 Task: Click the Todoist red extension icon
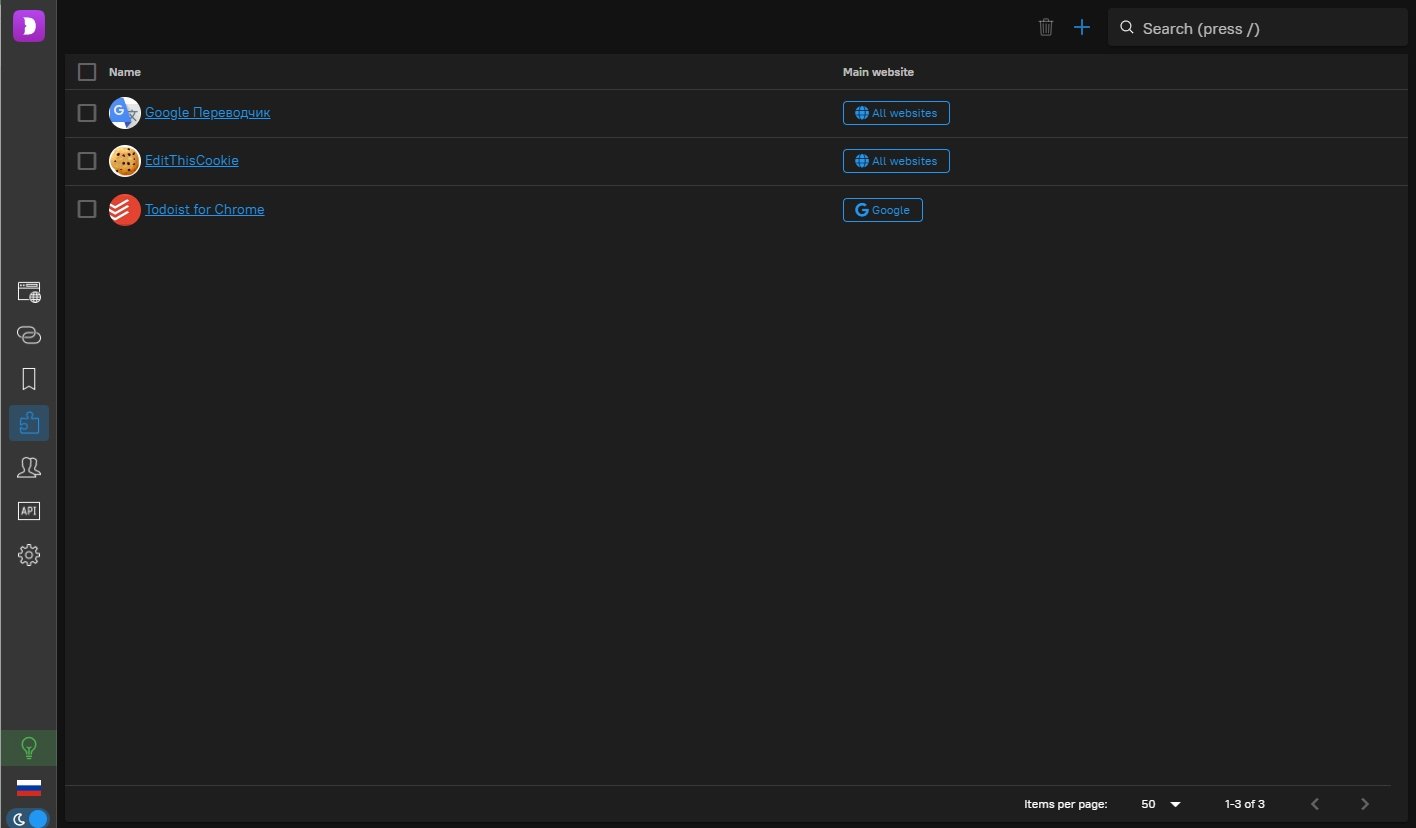coord(125,210)
